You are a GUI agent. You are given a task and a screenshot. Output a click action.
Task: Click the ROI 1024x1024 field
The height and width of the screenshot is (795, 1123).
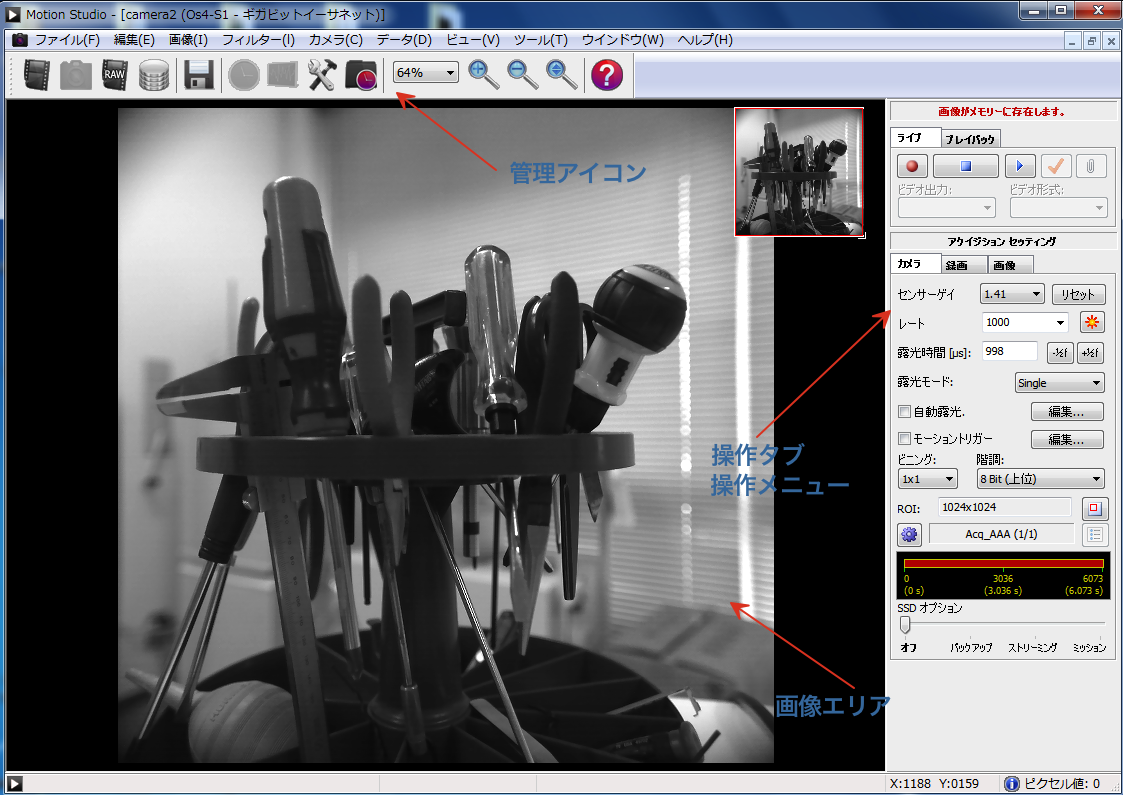coord(1005,508)
